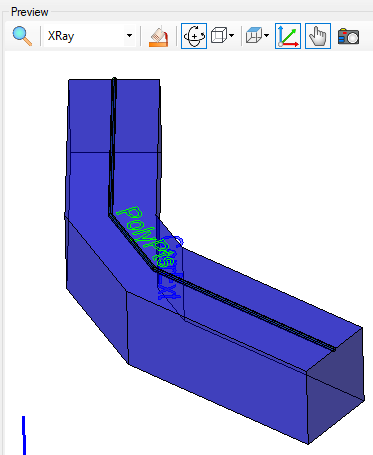Toggle the hand pan tool
373x455 pixels.
[x=318, y=36]
